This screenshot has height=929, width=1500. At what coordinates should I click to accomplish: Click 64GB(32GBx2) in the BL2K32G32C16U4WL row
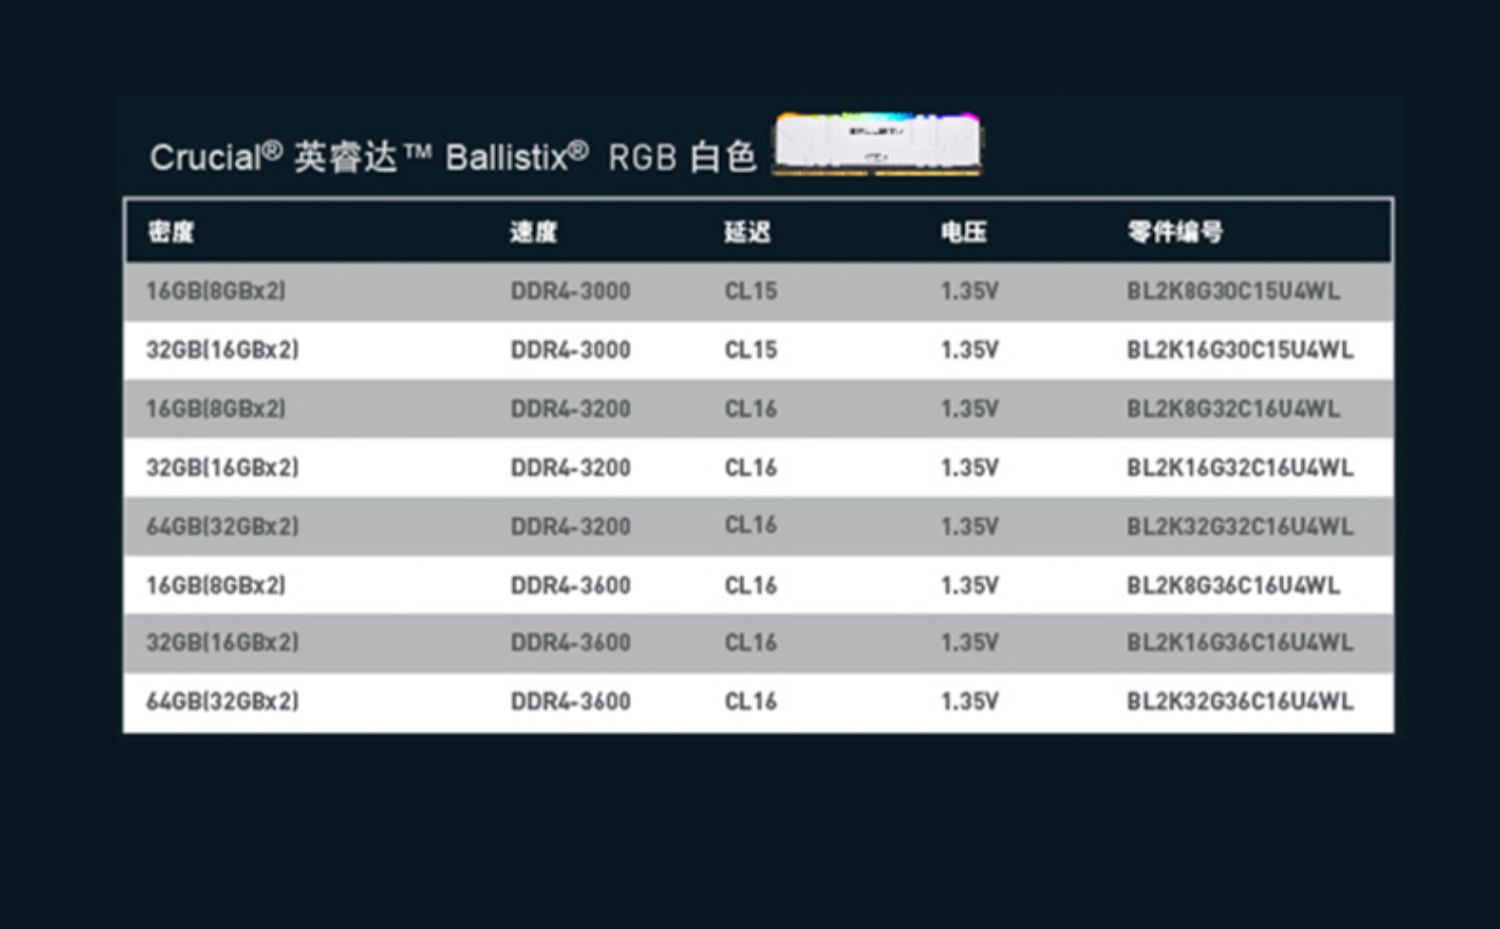pyautogui.click(x=223, y=527)
